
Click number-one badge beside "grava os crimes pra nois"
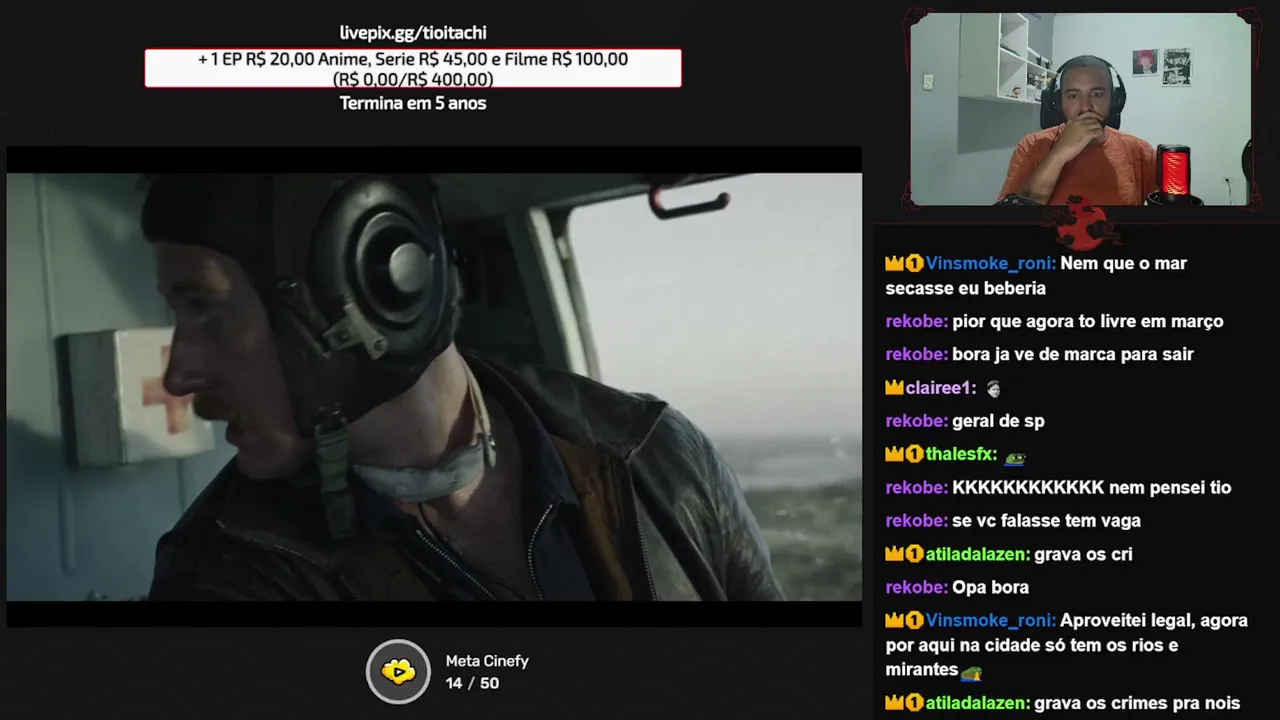click(914, 703)
